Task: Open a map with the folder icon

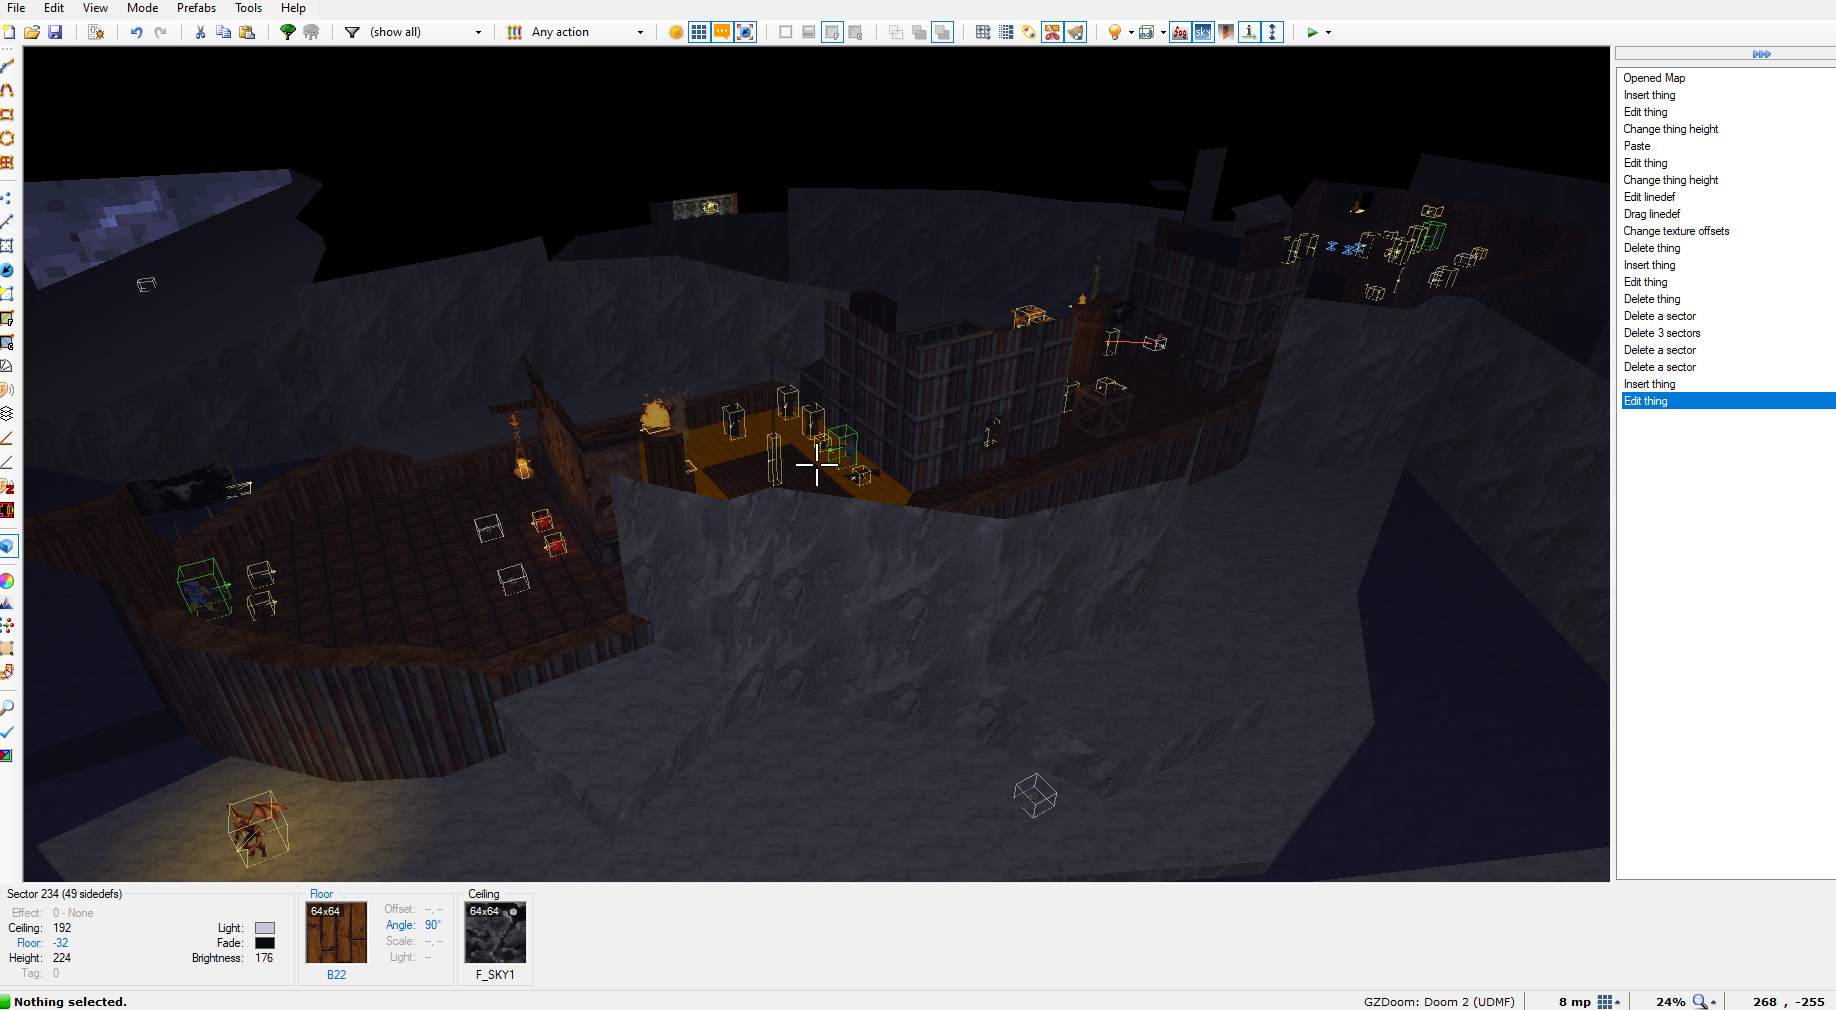Action: pyautogui.click(x=32, y=32)
